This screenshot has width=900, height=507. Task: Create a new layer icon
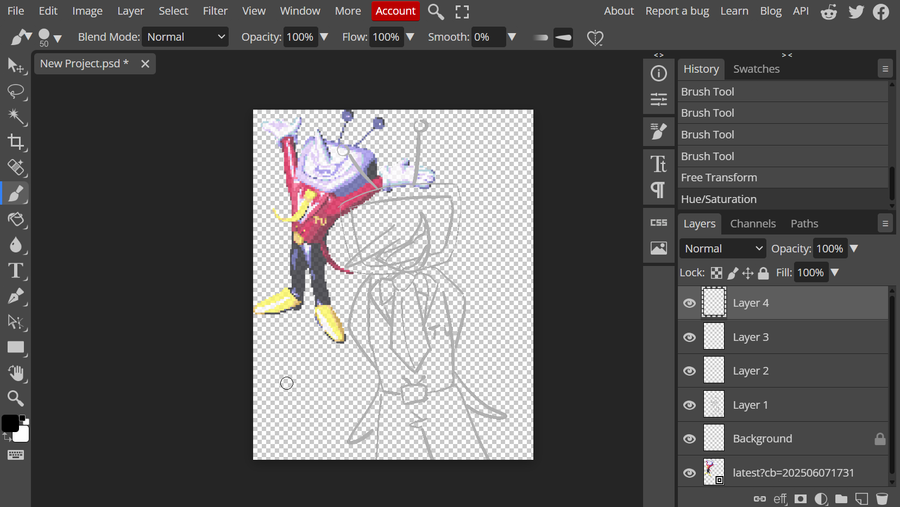coord(862,498)
